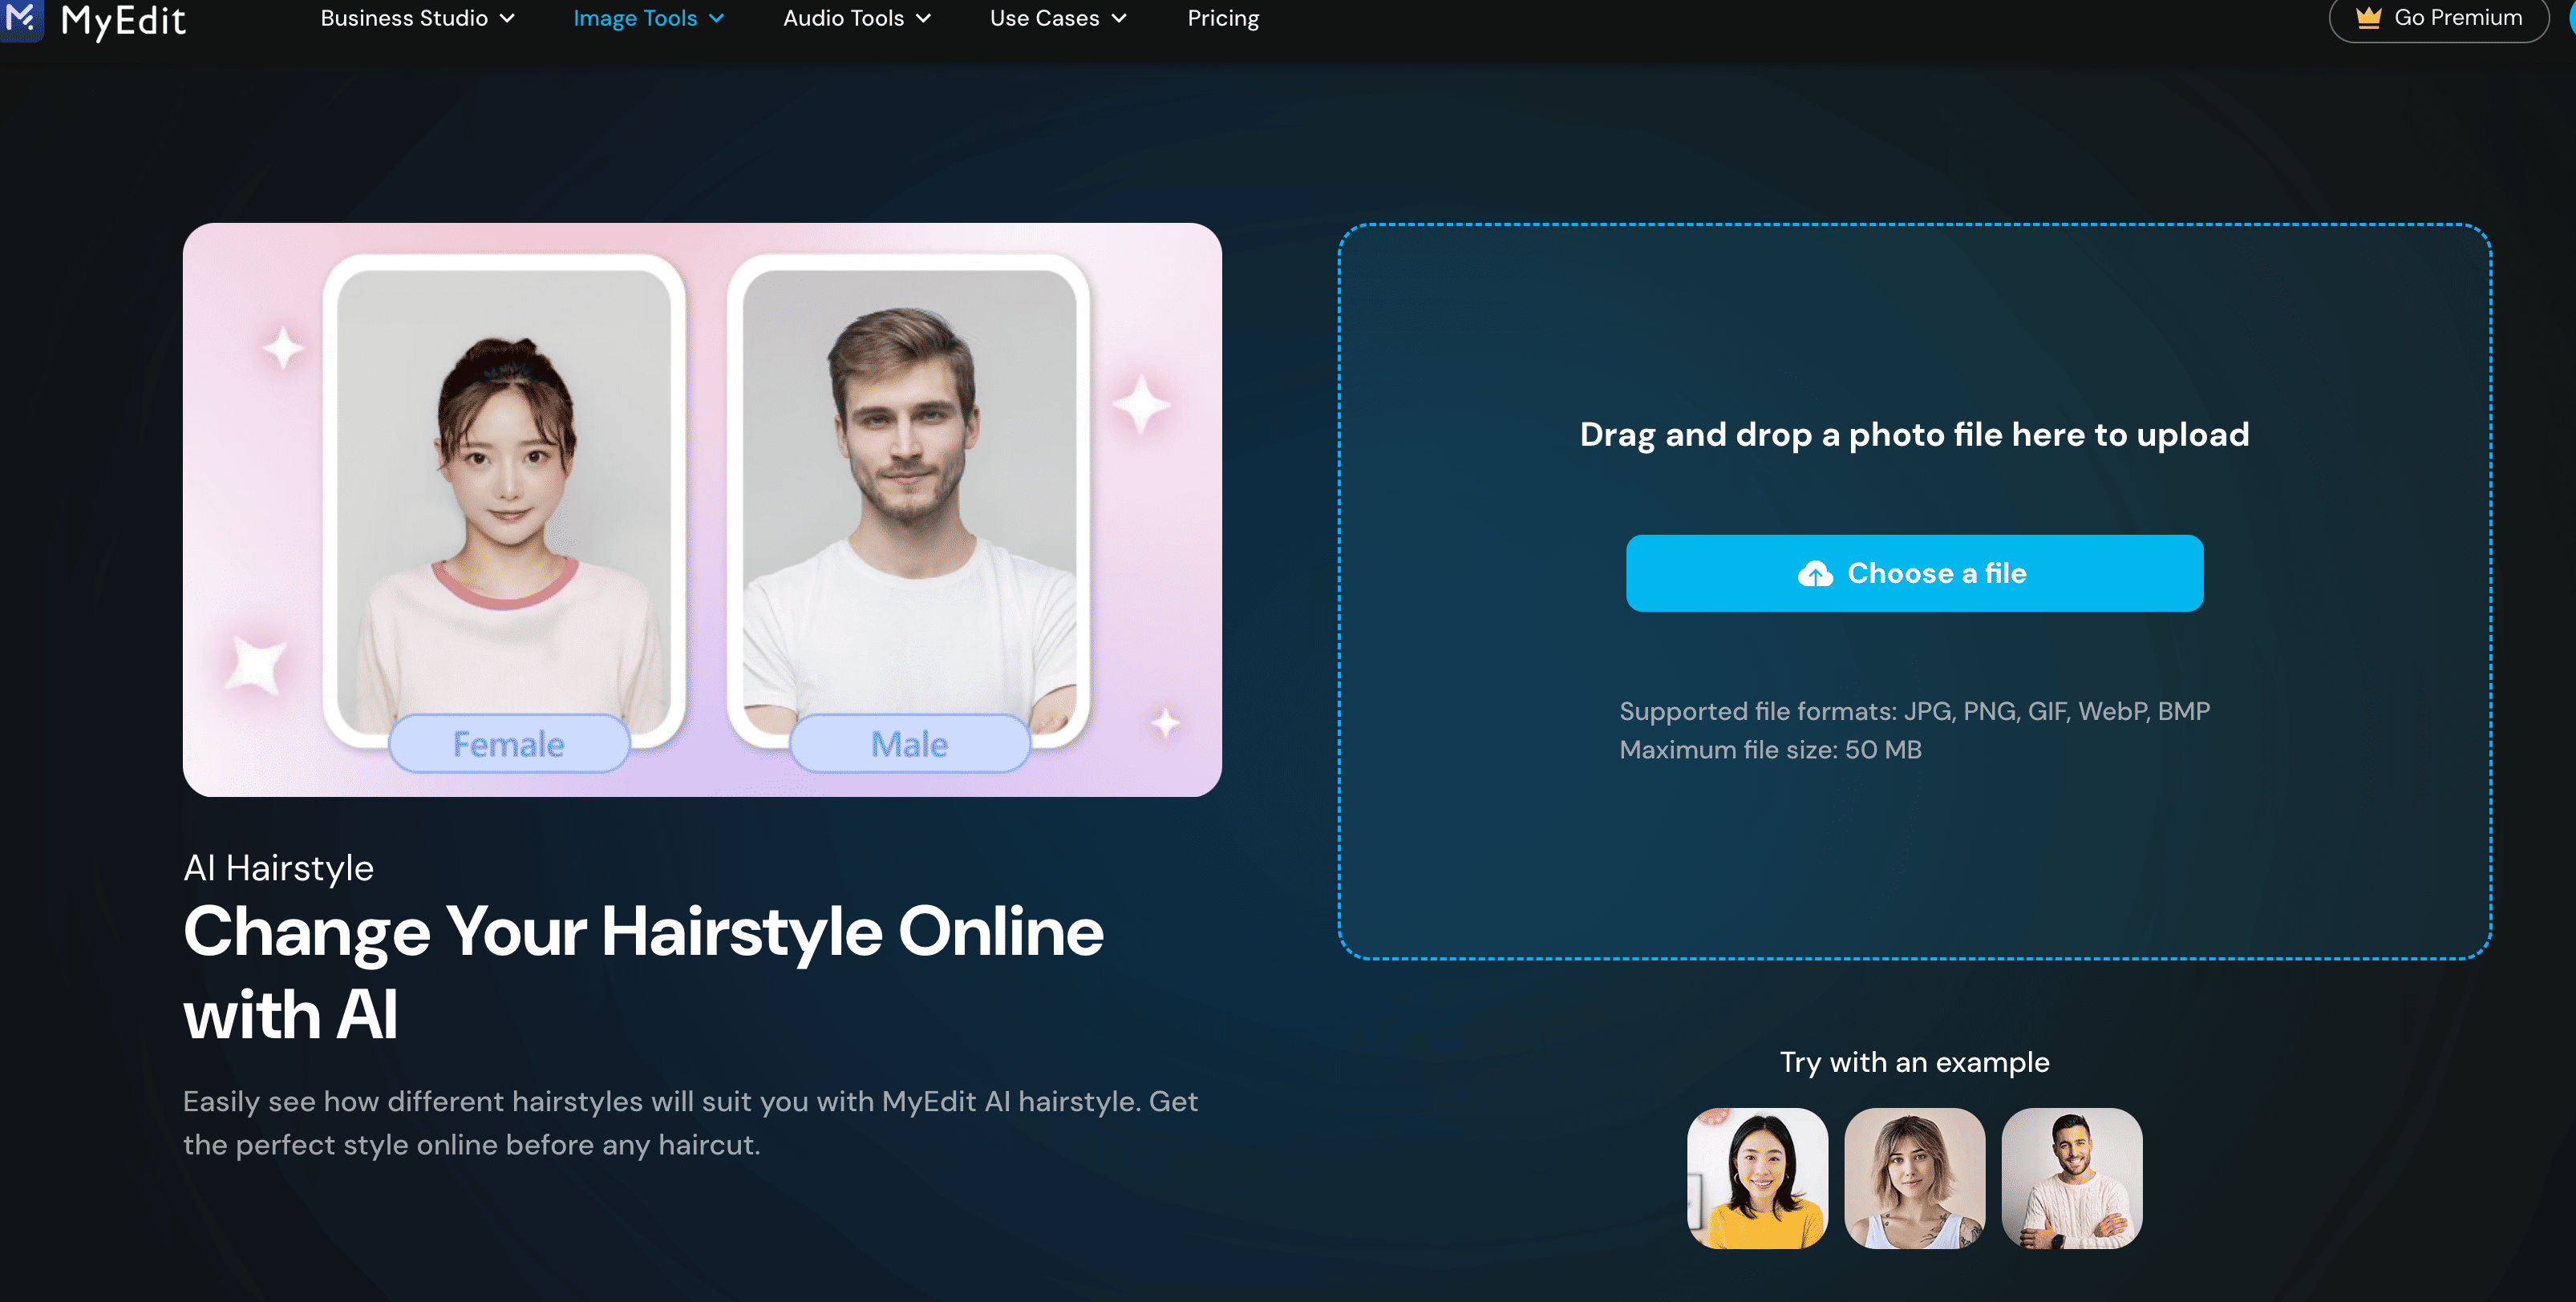
Task: Expand the Image Tools dropdown arrow
Action: [x=717, y=18]
